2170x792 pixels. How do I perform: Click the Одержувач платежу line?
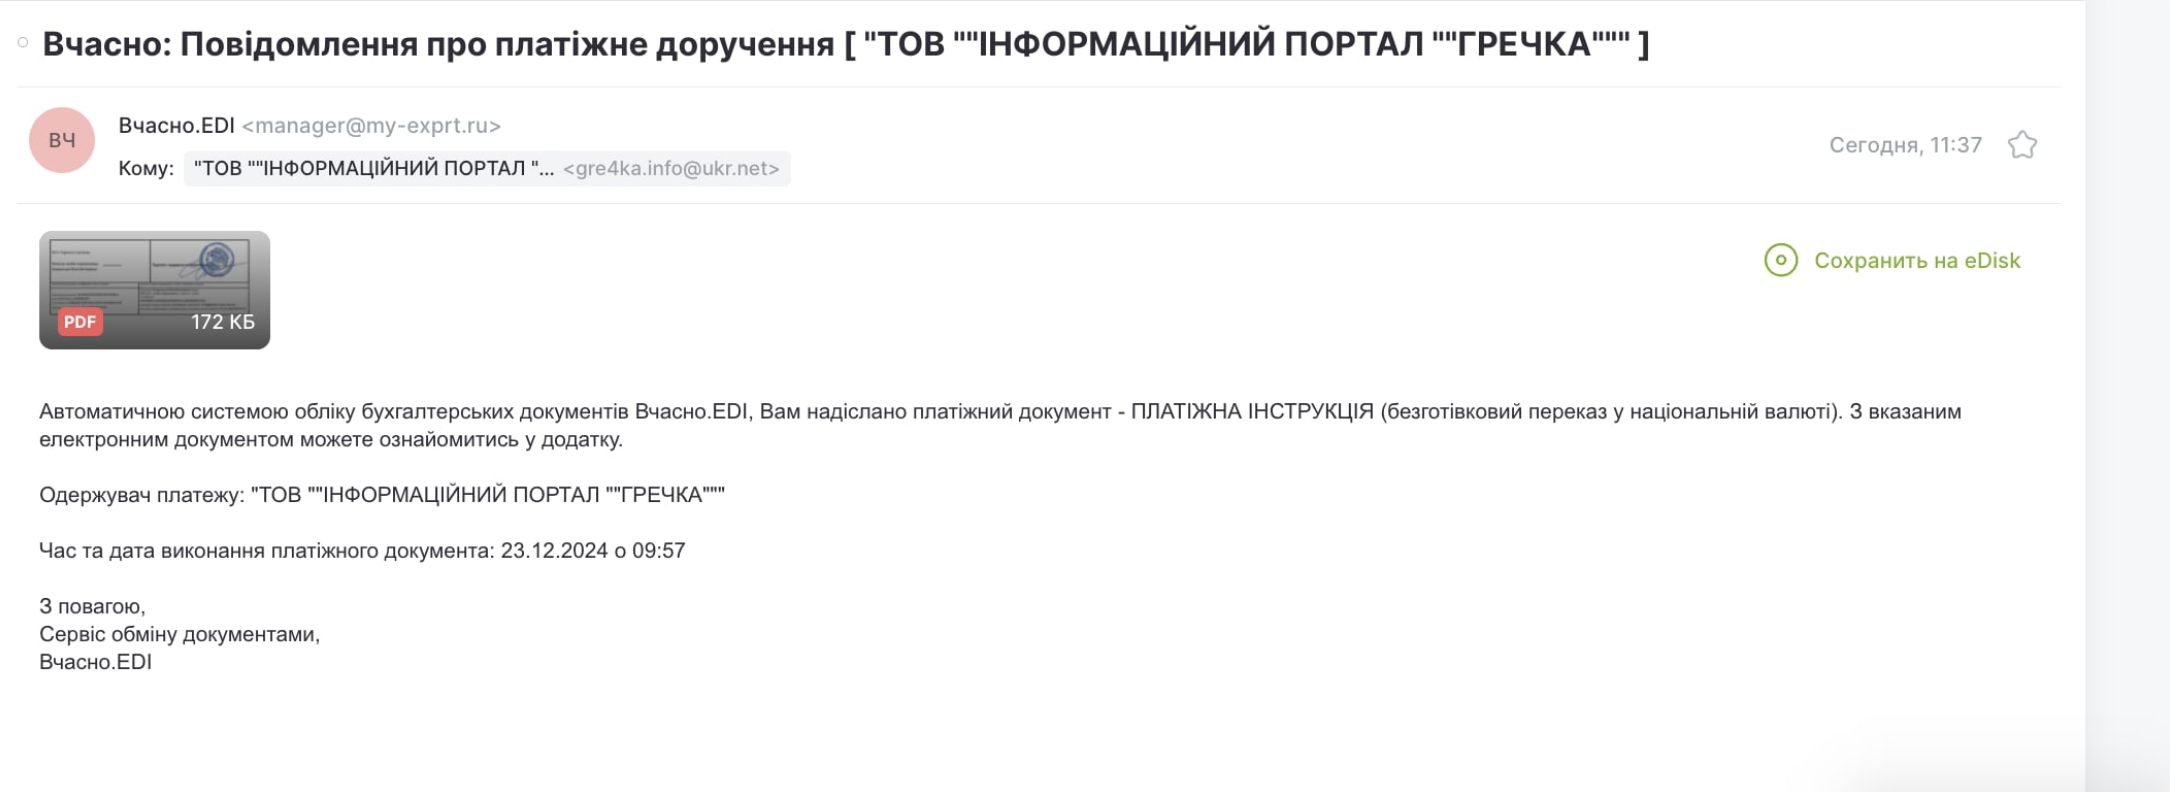382,494
